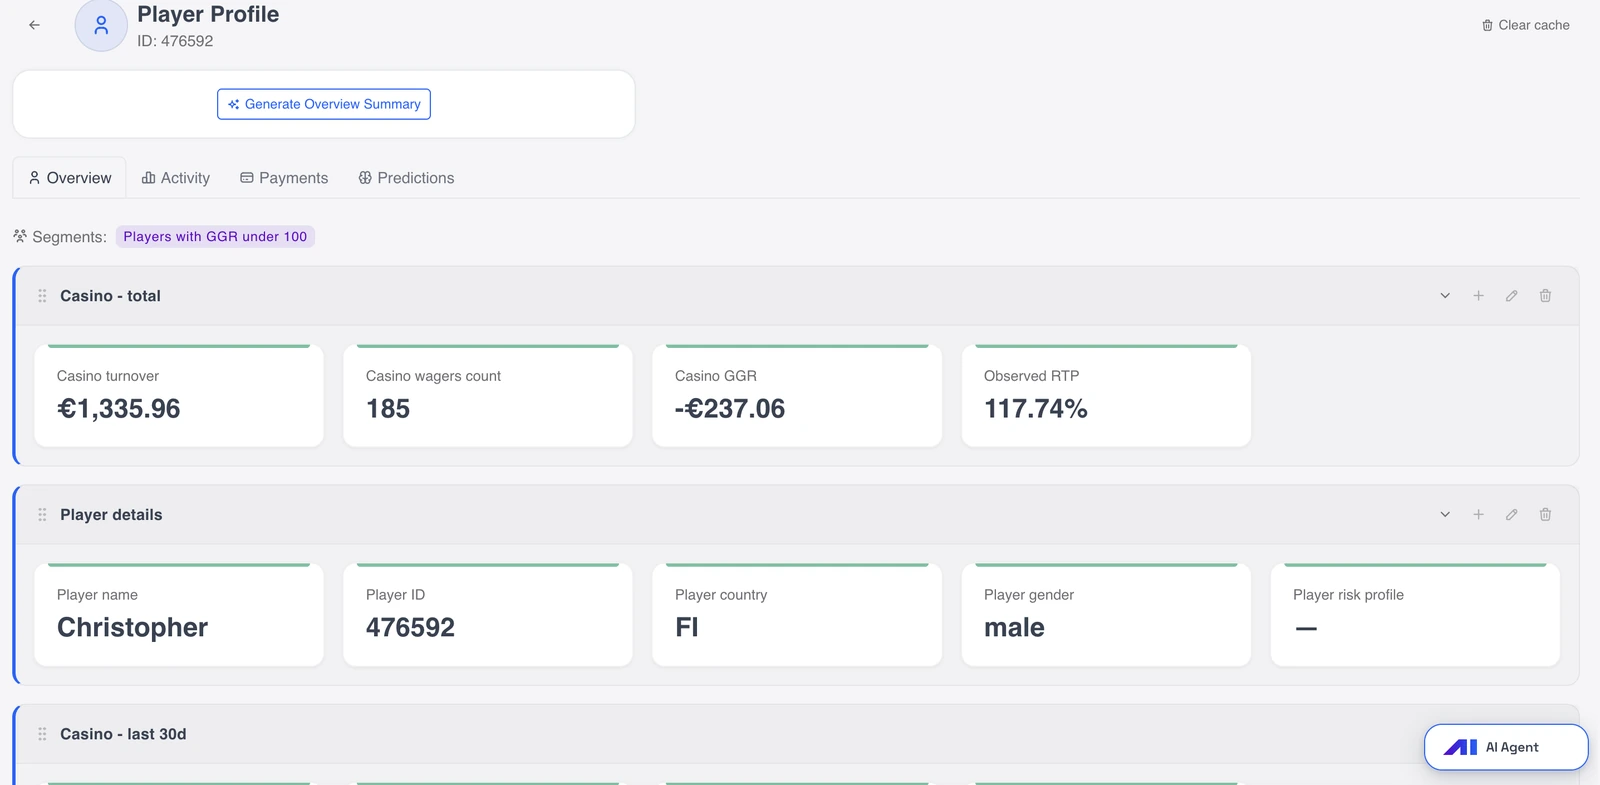The height and width of the screenshot is (785, 1600).
Task: Open the Activity tab
Action: pyautogui.click(x=176, y=178)
